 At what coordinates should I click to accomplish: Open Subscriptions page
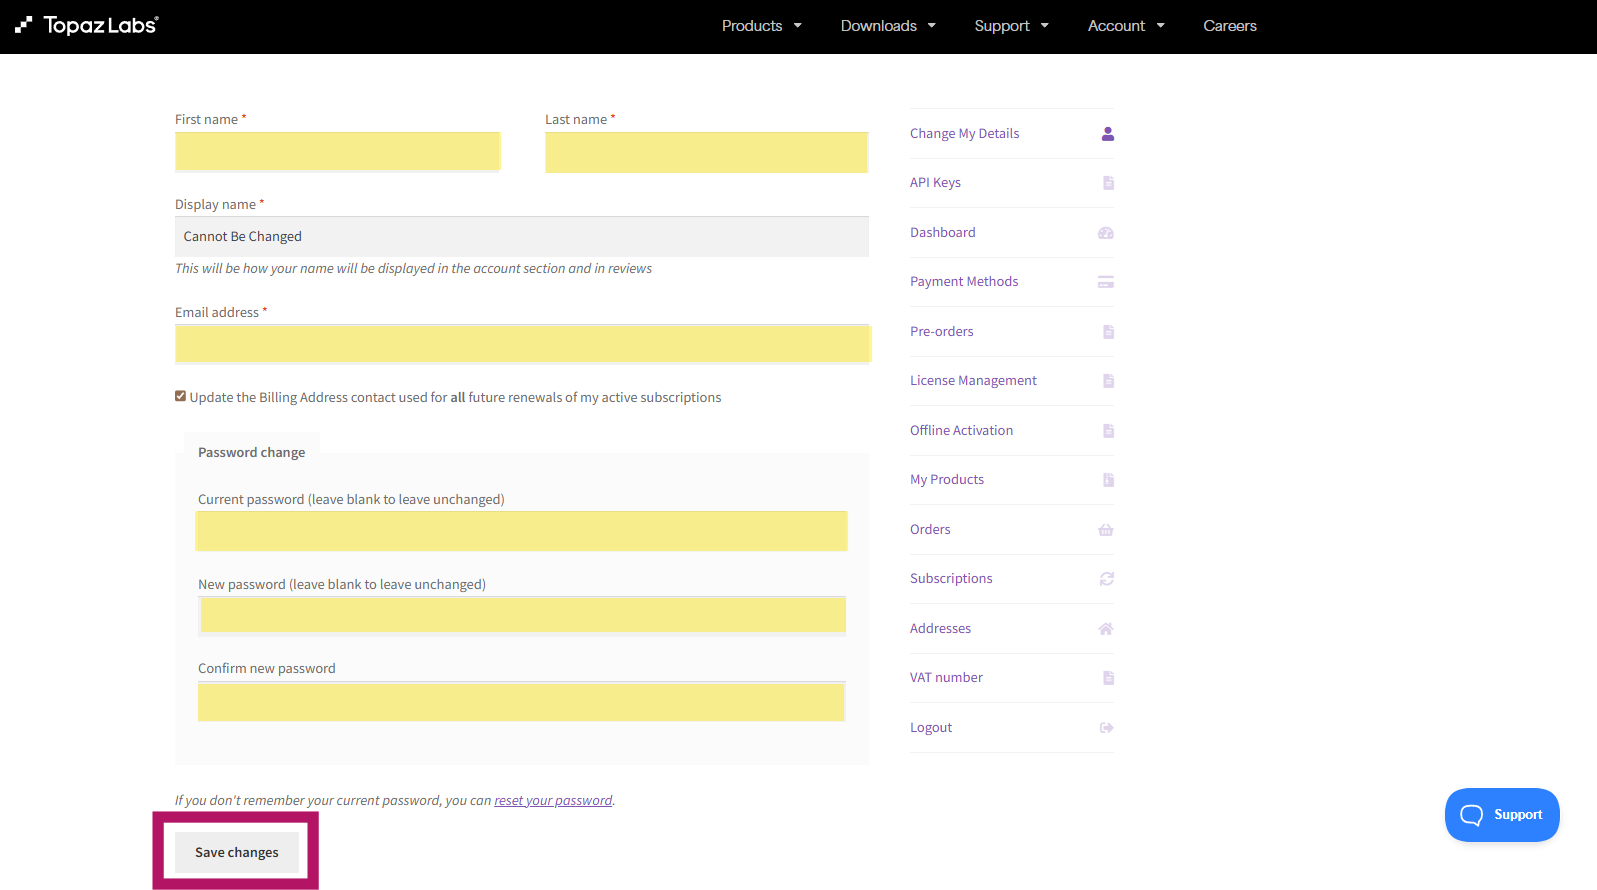[951, 579]
